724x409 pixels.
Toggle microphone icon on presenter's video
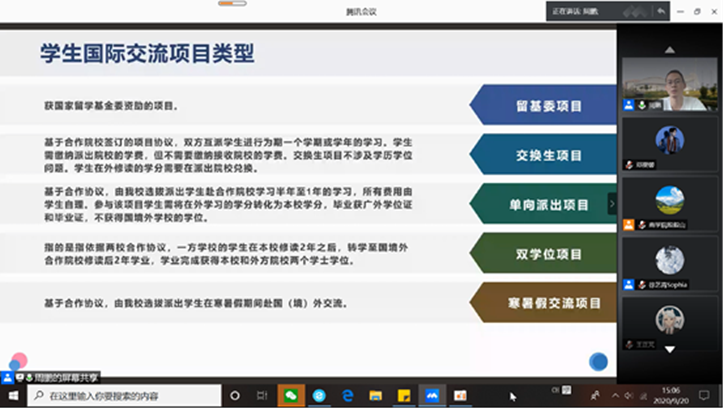(x=628, y=104)
